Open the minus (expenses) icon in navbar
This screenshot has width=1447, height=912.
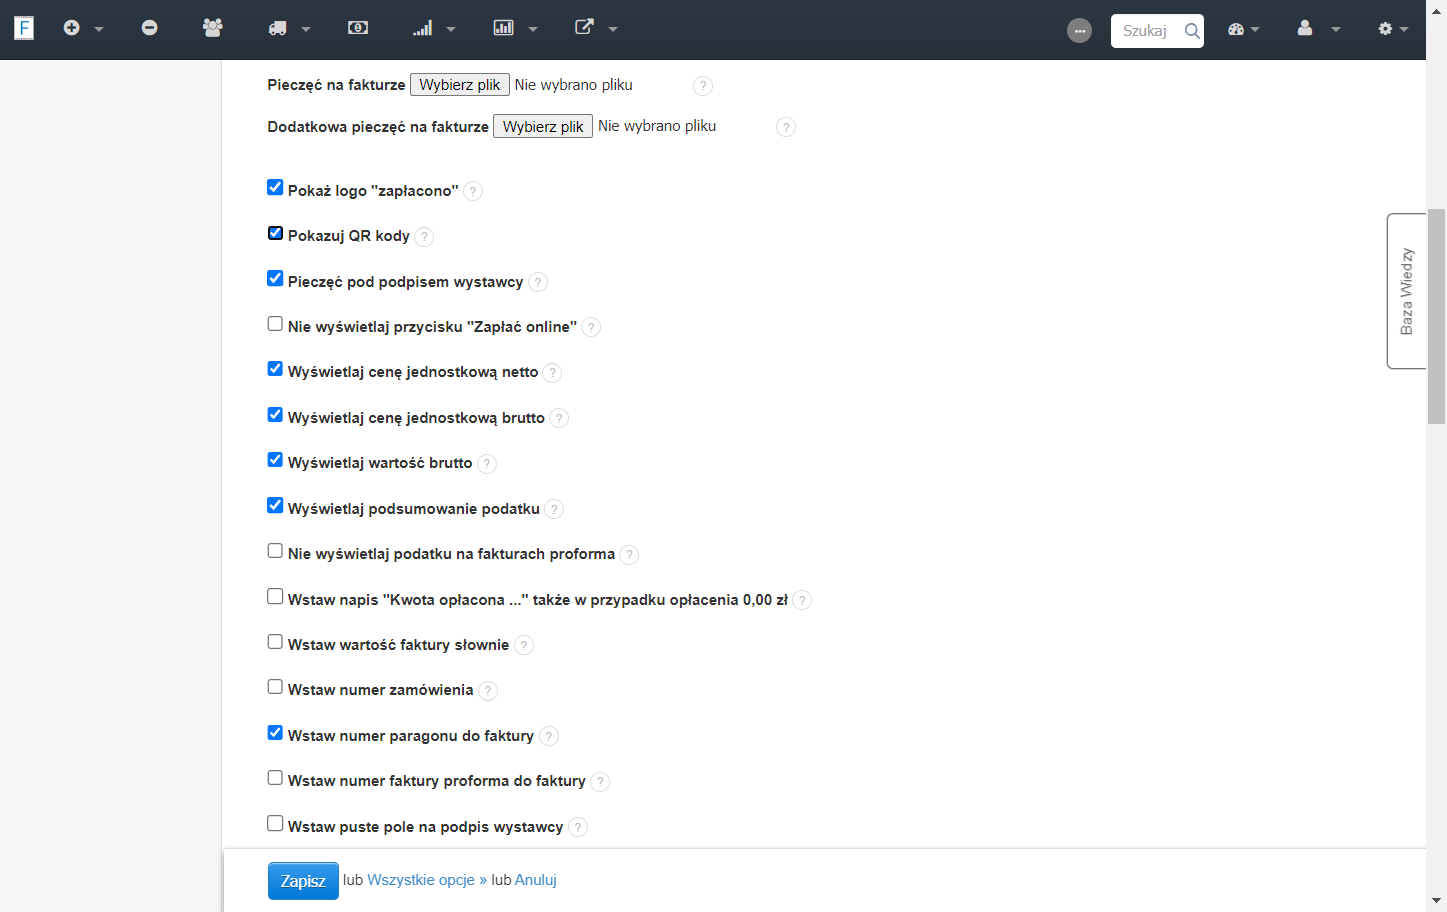[x=149, y=28]
